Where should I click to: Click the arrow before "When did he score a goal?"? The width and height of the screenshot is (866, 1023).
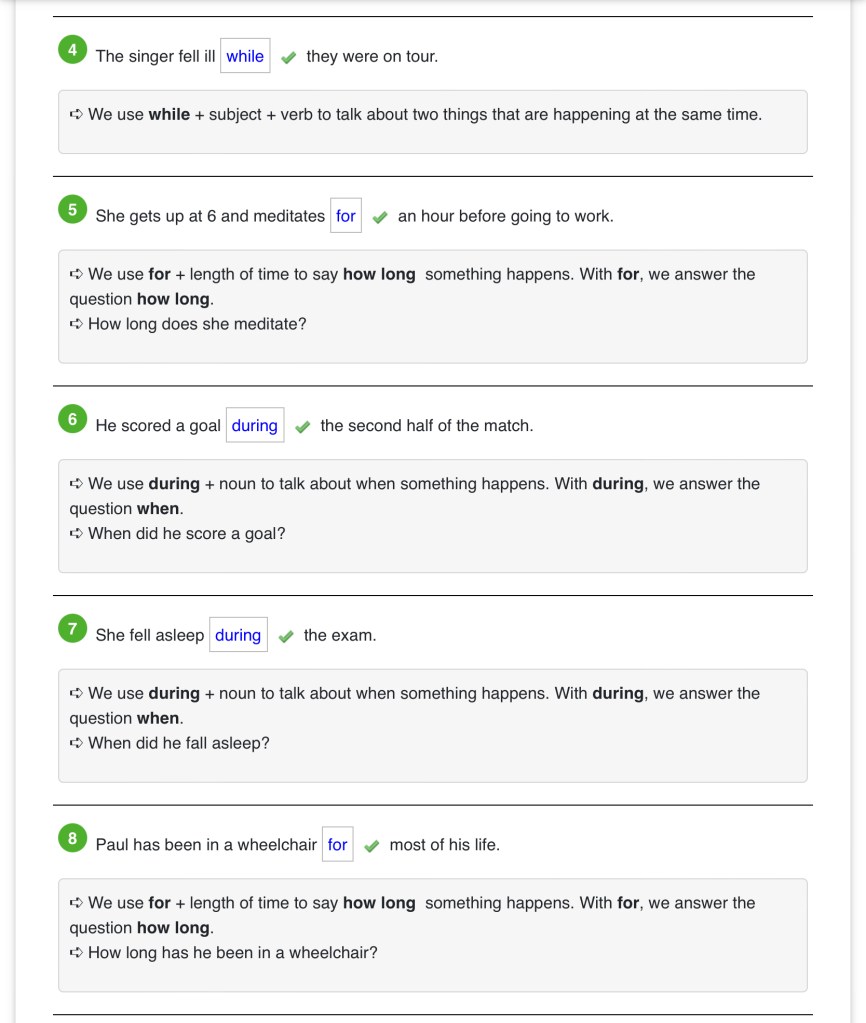(x=76, y=534)
